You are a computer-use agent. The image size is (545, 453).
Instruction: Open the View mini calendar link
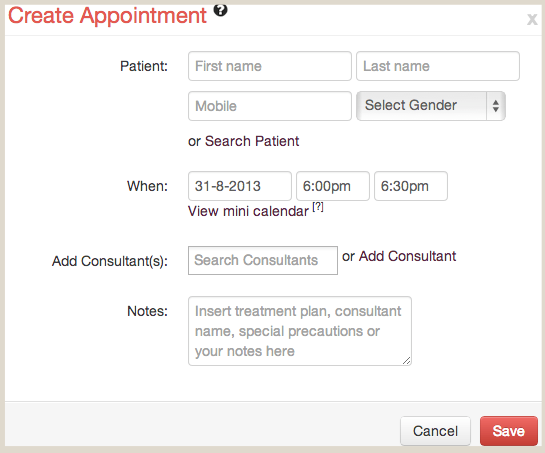click(x=248, y=211)
